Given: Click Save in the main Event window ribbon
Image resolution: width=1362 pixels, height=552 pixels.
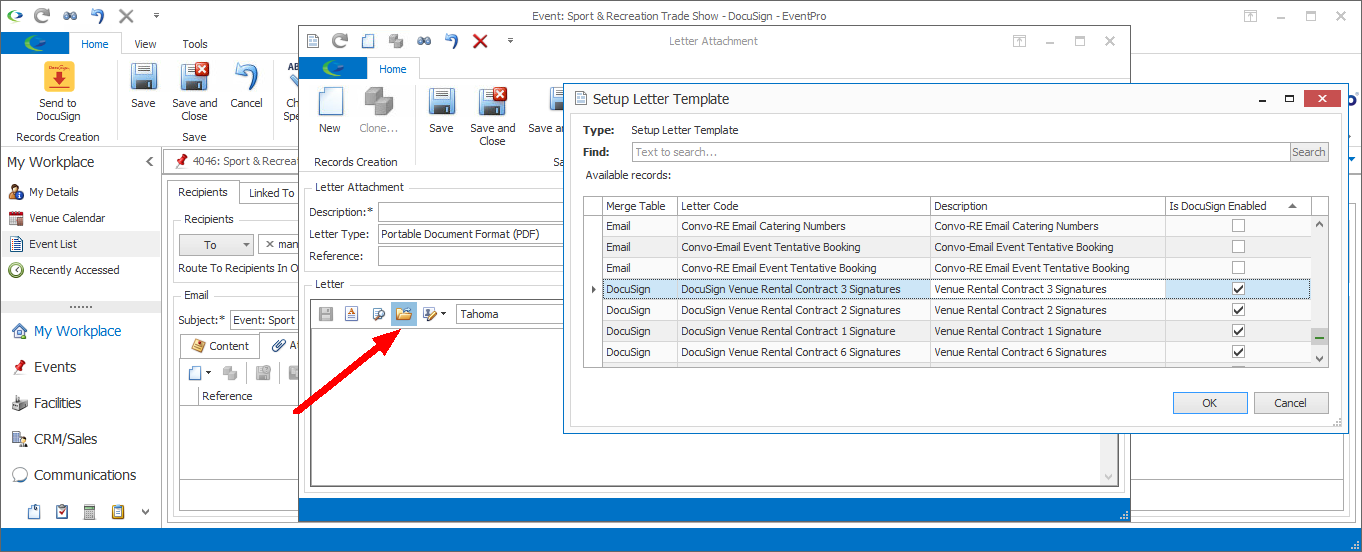Looking at the screenshot, I should (143, 85).
